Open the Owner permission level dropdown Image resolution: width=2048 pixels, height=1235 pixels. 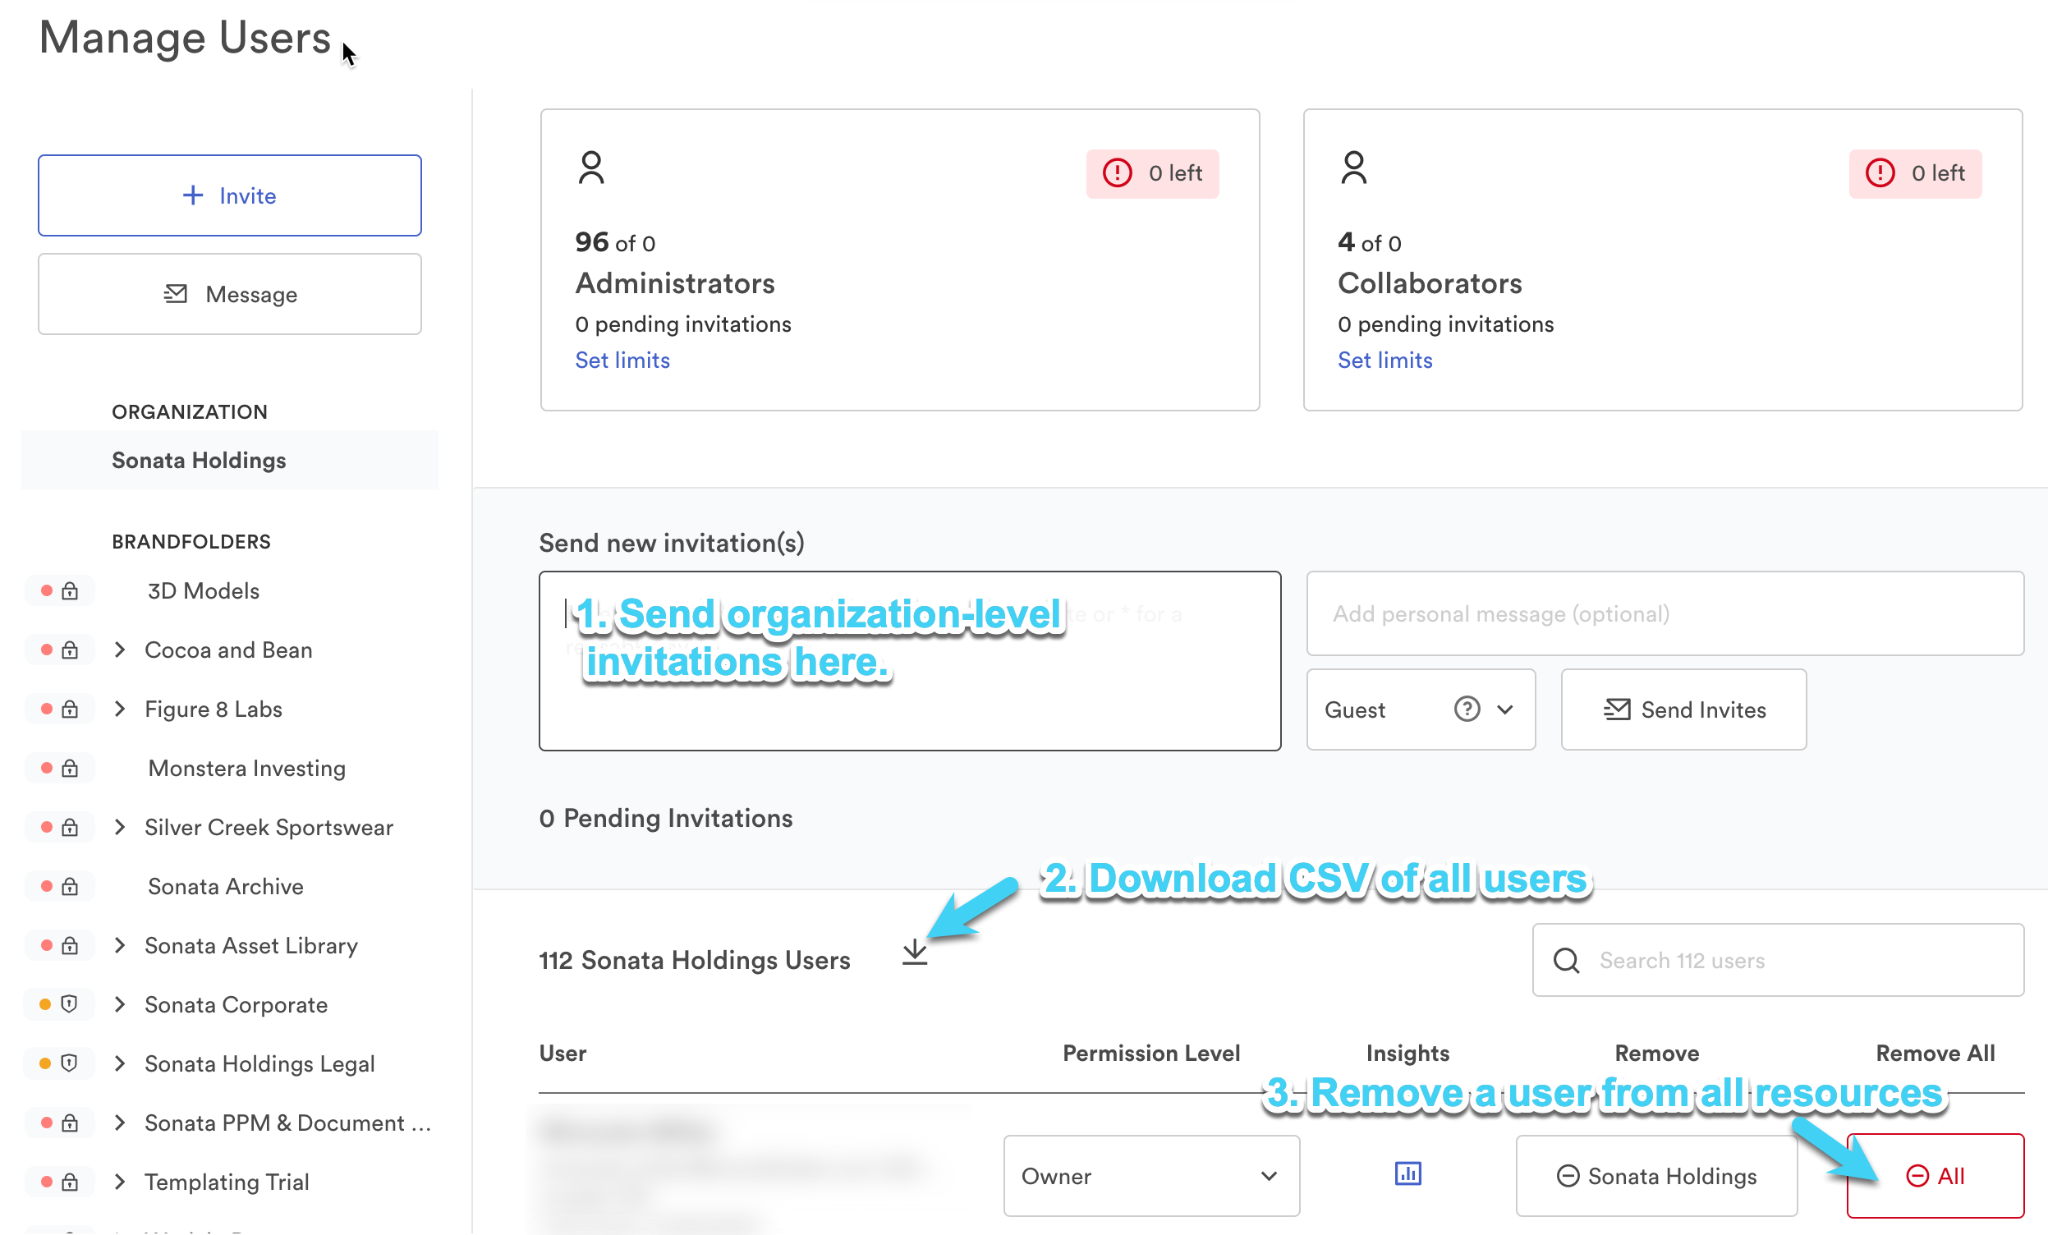(1151, 1176)
